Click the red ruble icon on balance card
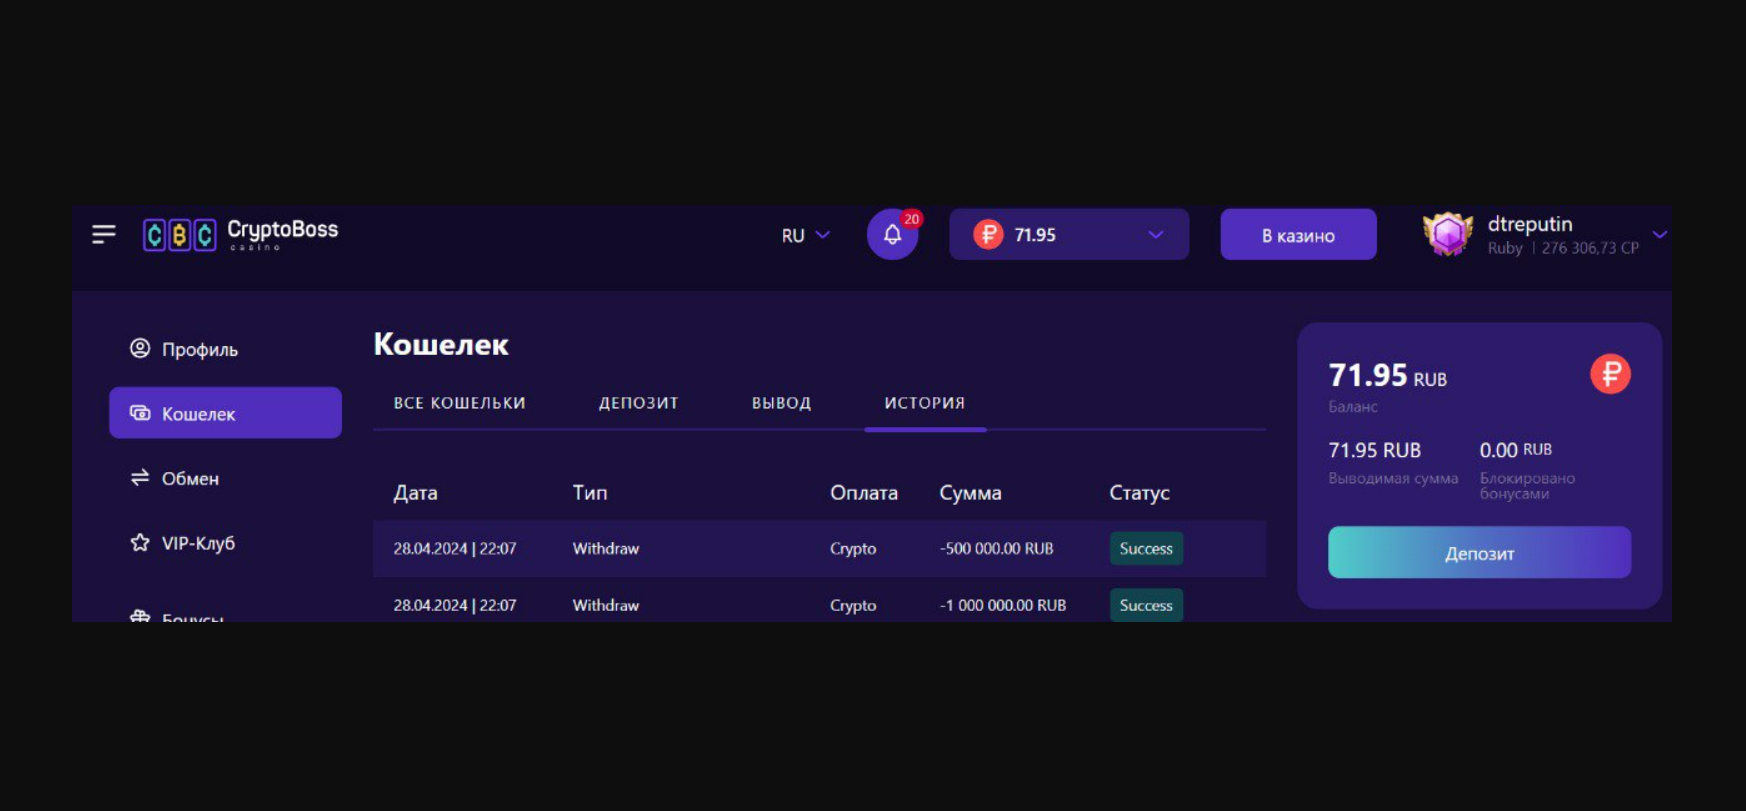Screen dimensions: 1746x811 coord(1610,374)
